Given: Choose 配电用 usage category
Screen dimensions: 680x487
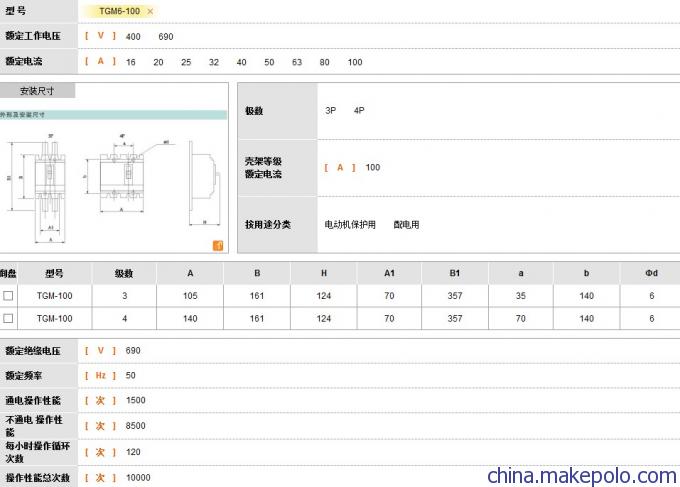Looking at the screenshot, I should point(406,225).
